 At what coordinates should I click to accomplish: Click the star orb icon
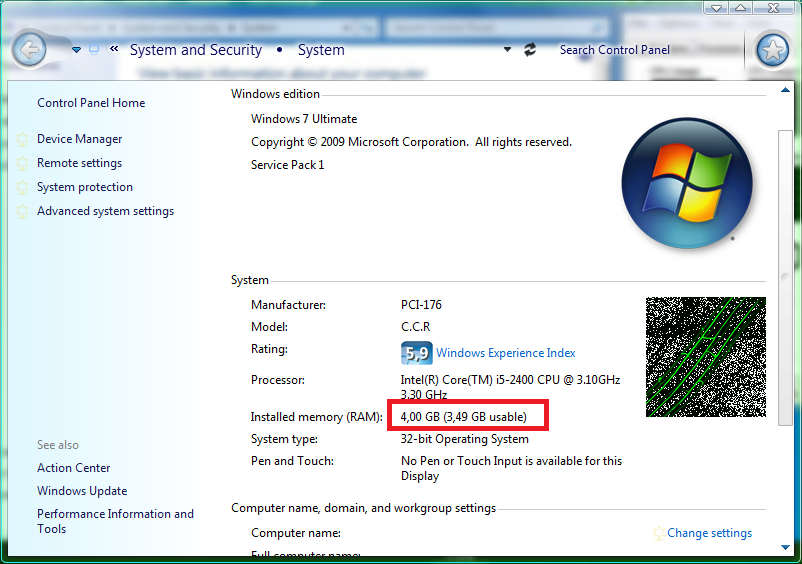coord(772,50)
